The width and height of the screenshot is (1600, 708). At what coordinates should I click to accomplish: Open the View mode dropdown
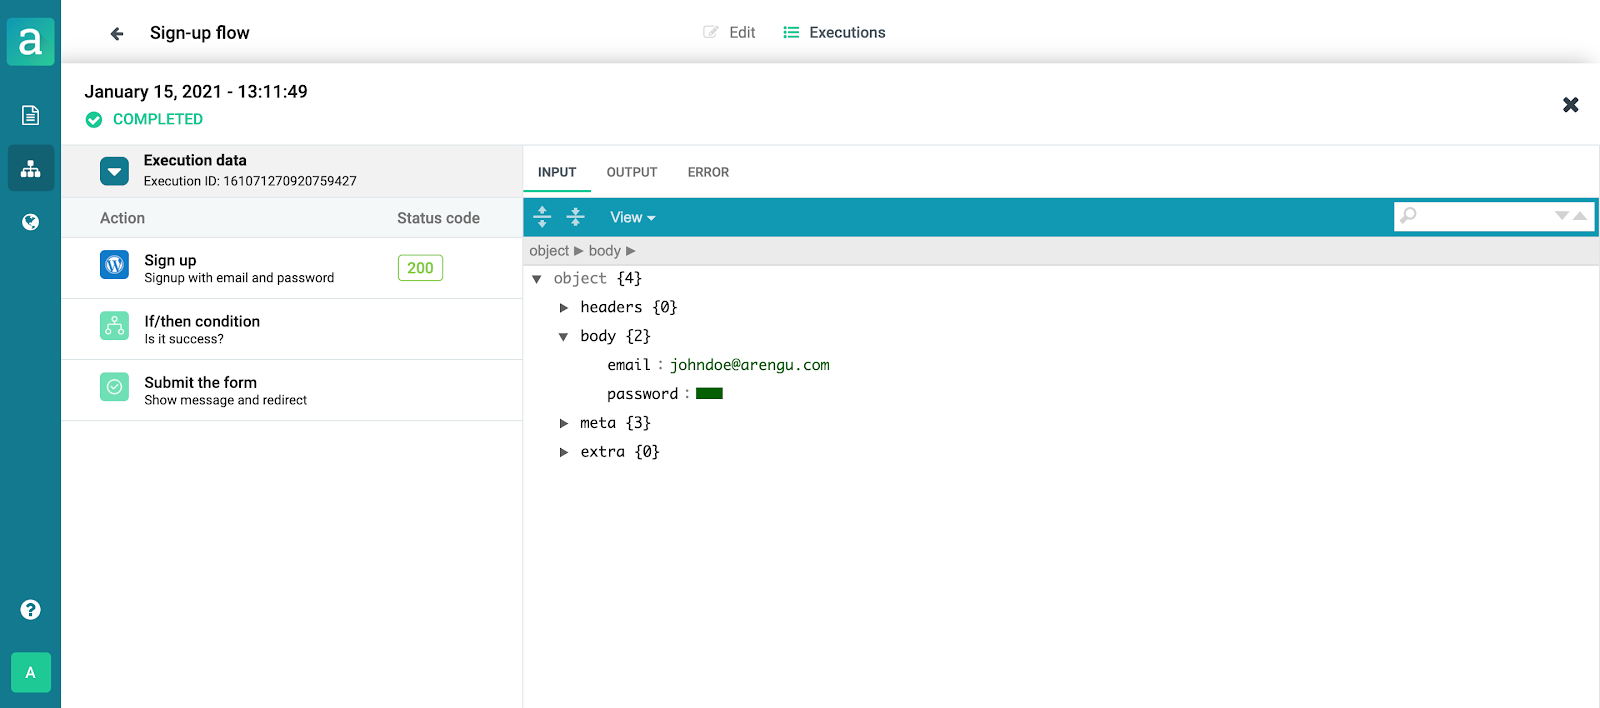632,217
